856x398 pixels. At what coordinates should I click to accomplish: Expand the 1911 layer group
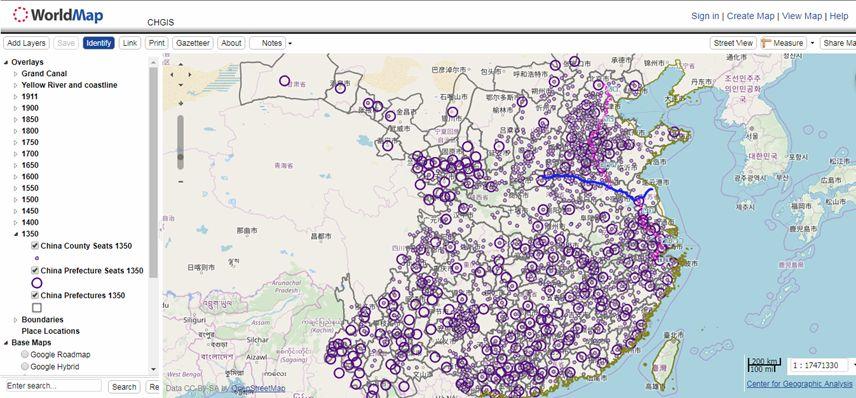(16, 97)
